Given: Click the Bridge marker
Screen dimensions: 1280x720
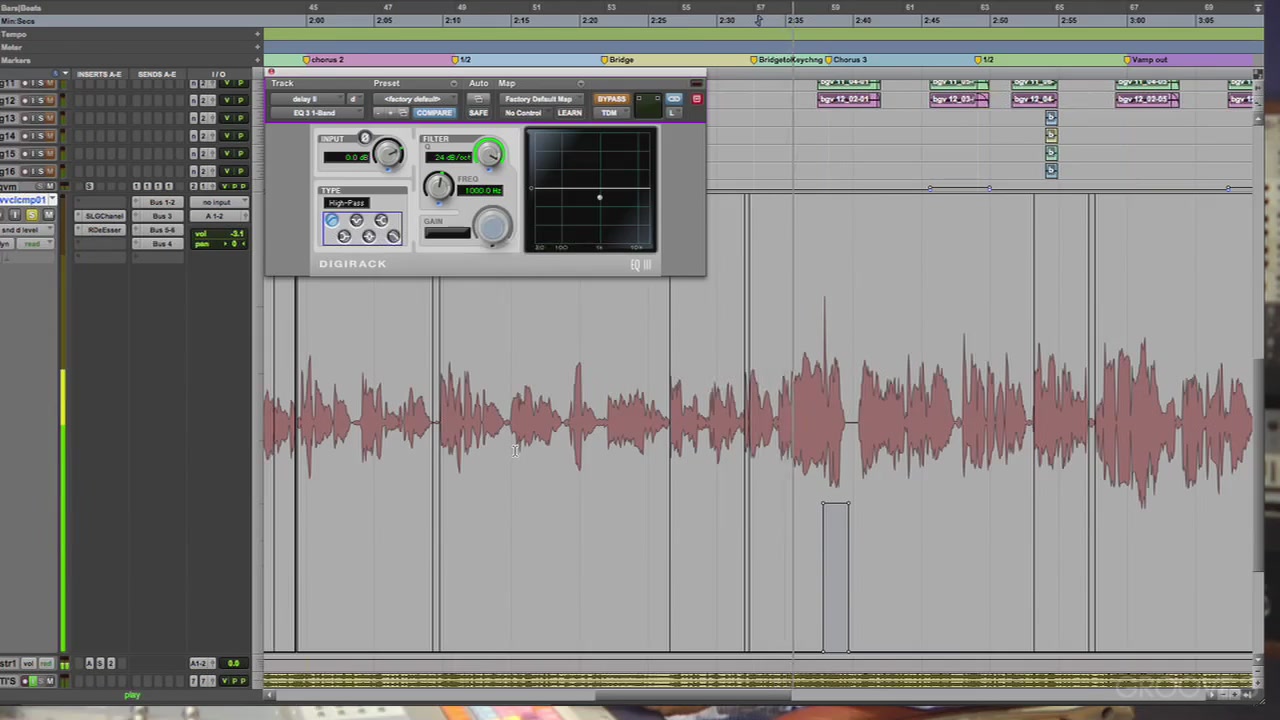Looking at the screenshot, I should (617, 60).
